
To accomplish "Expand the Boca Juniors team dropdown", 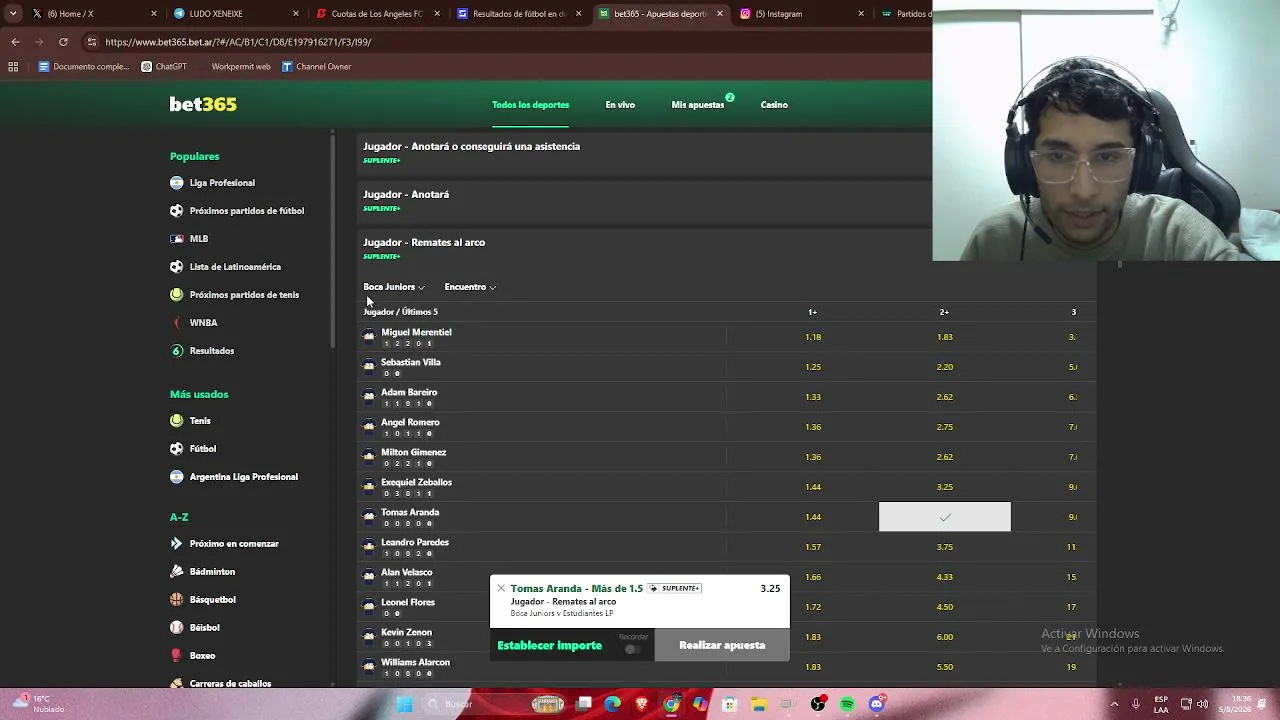I will (x=394, y=287).
